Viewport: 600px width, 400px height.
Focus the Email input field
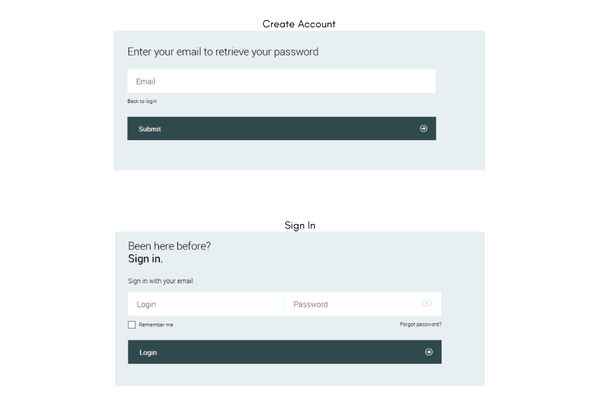[x=281, y=81]
